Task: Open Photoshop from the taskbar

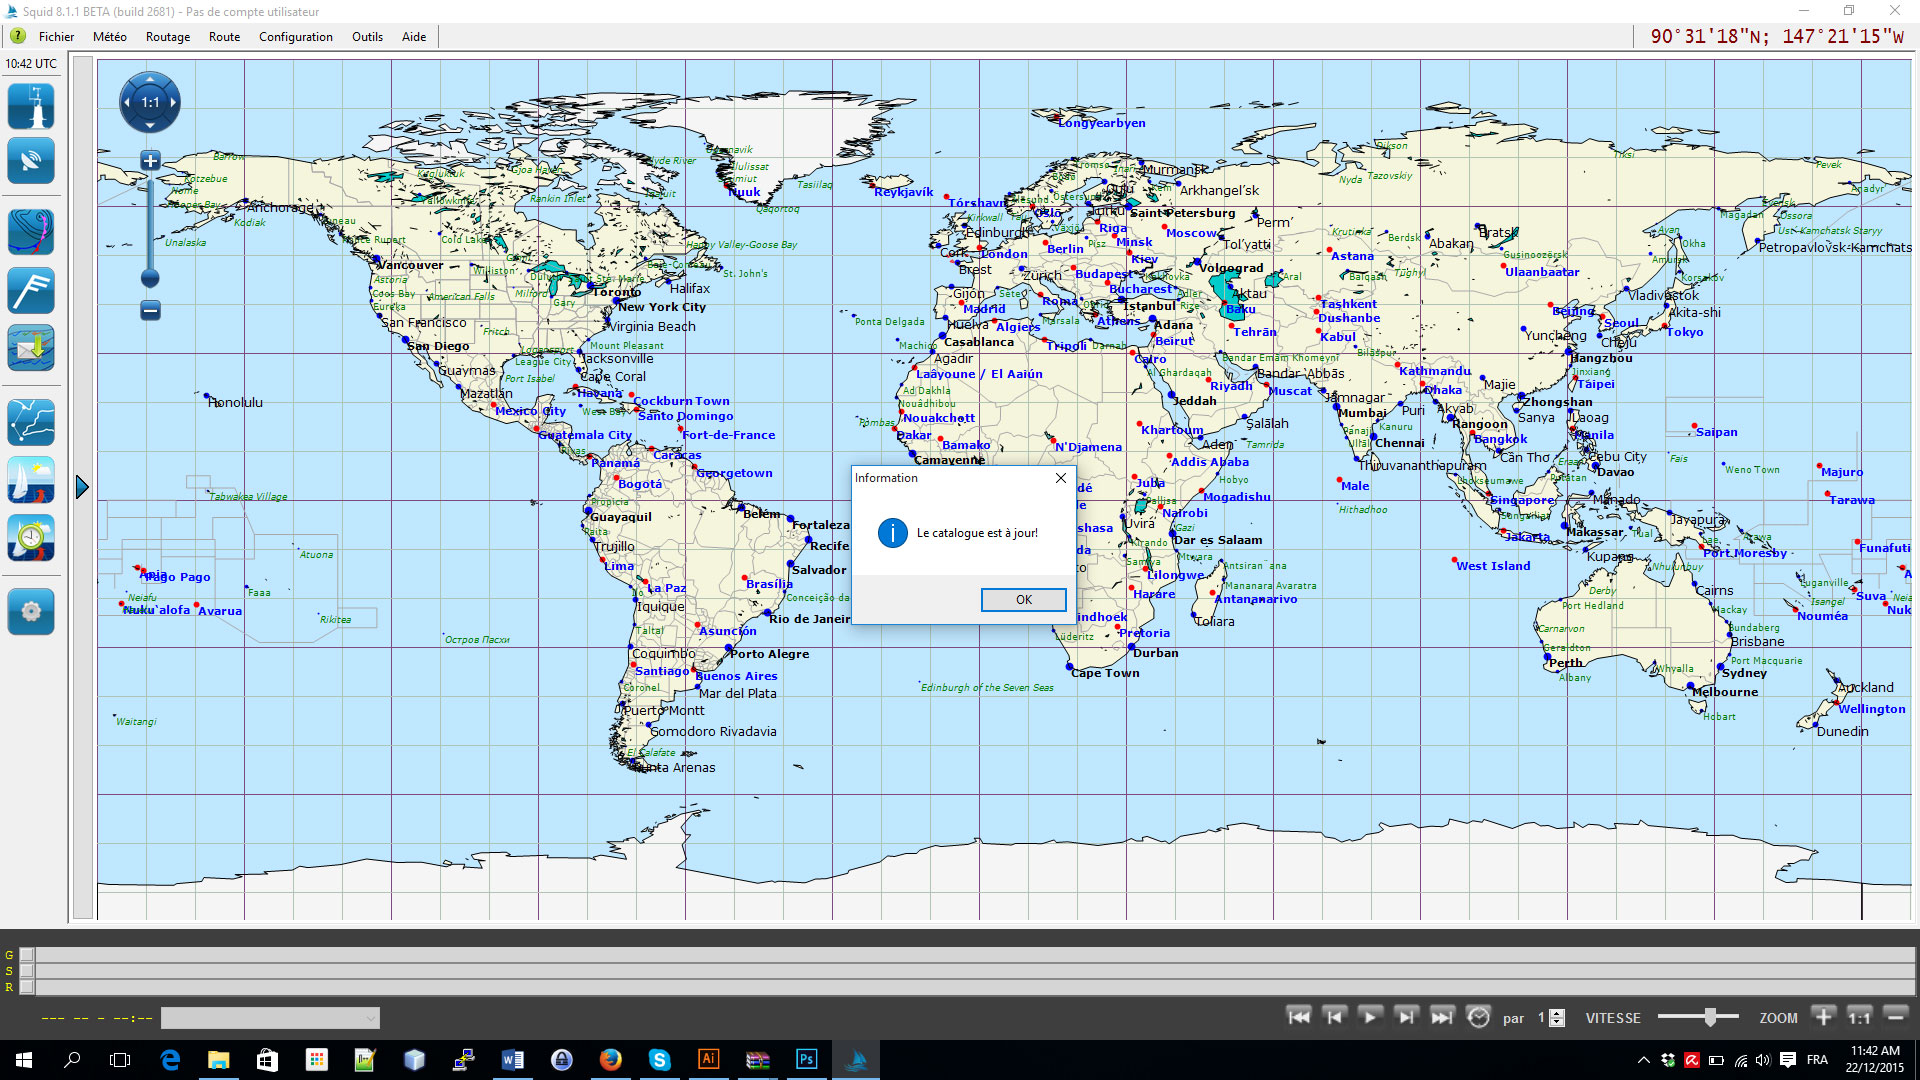Action: pyautogui.click(x=806, y=1060)
